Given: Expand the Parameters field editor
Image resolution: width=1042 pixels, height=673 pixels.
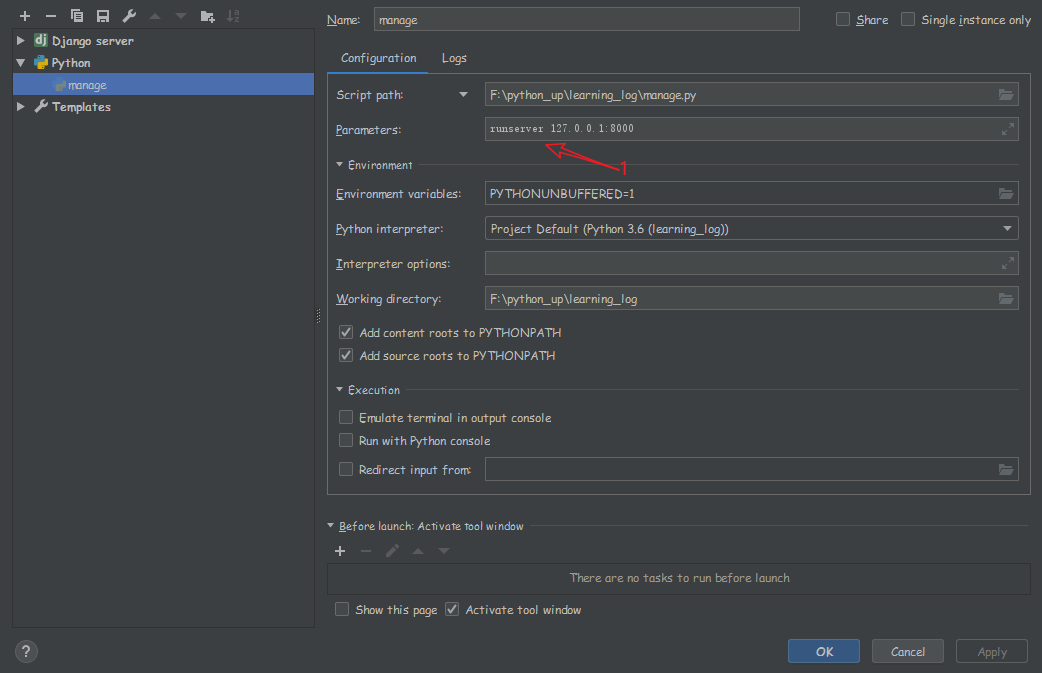Looking at the screenshot, I should [1008, 129].
